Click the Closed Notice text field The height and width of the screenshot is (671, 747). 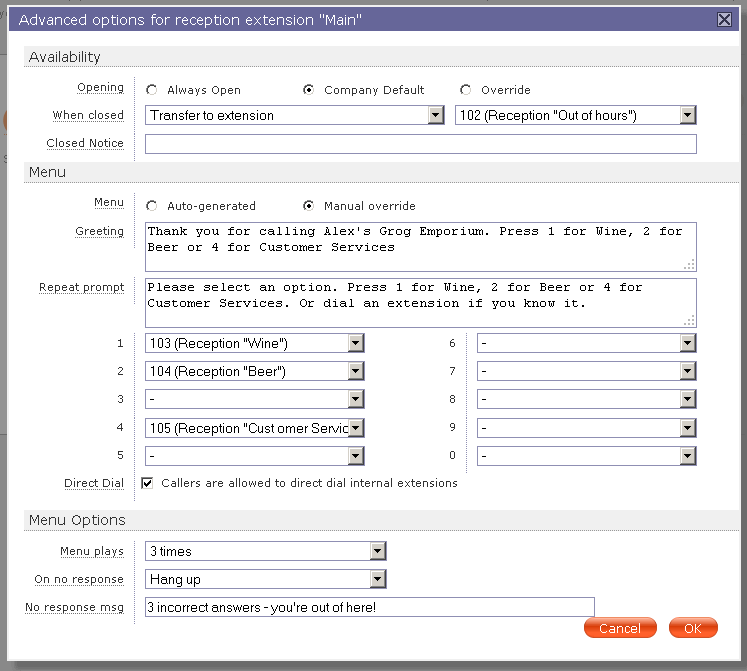point(421,144)
